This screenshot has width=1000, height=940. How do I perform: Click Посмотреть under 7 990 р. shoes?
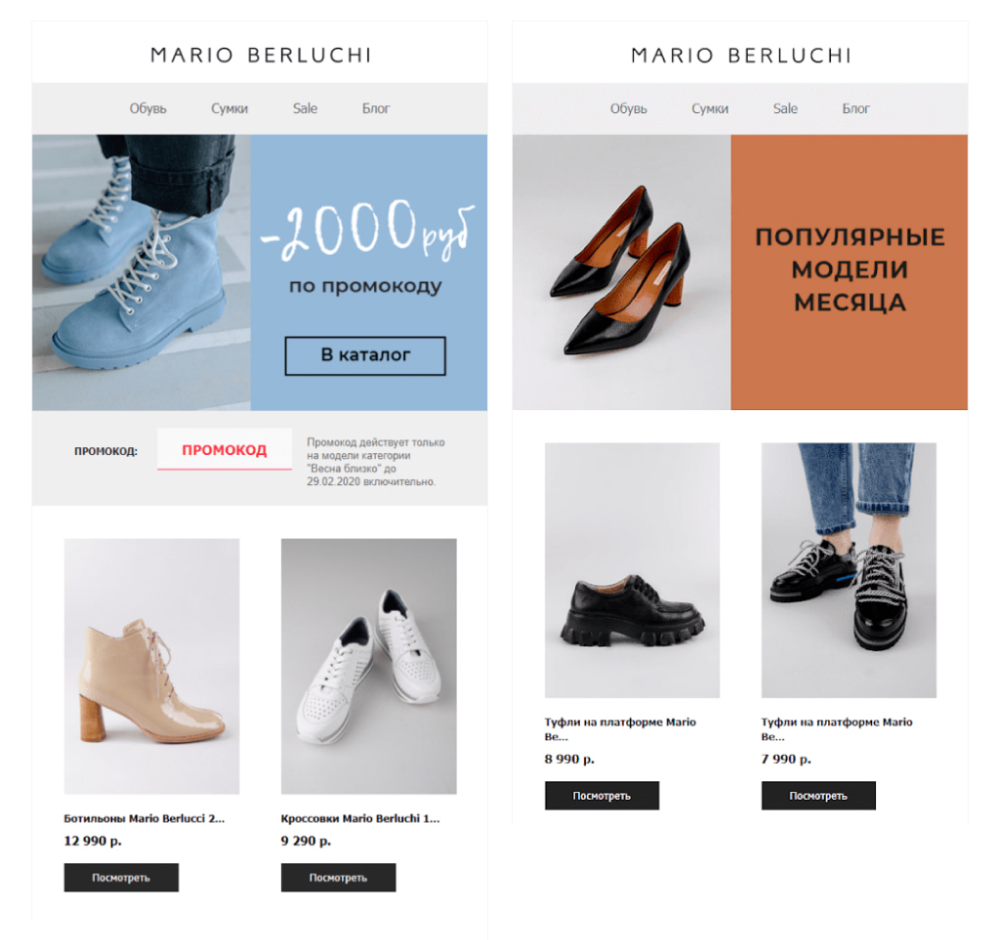(818, 795)
